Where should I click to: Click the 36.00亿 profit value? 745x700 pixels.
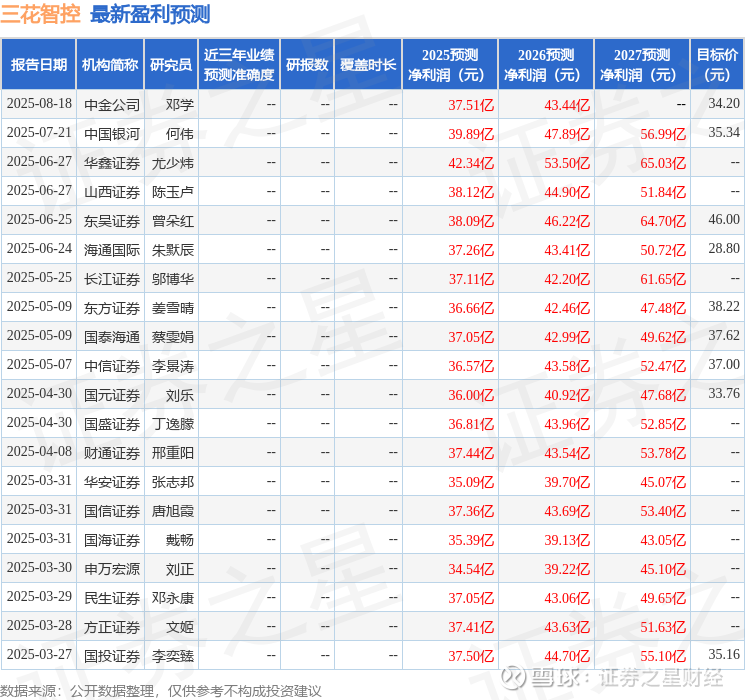[471, 395]
